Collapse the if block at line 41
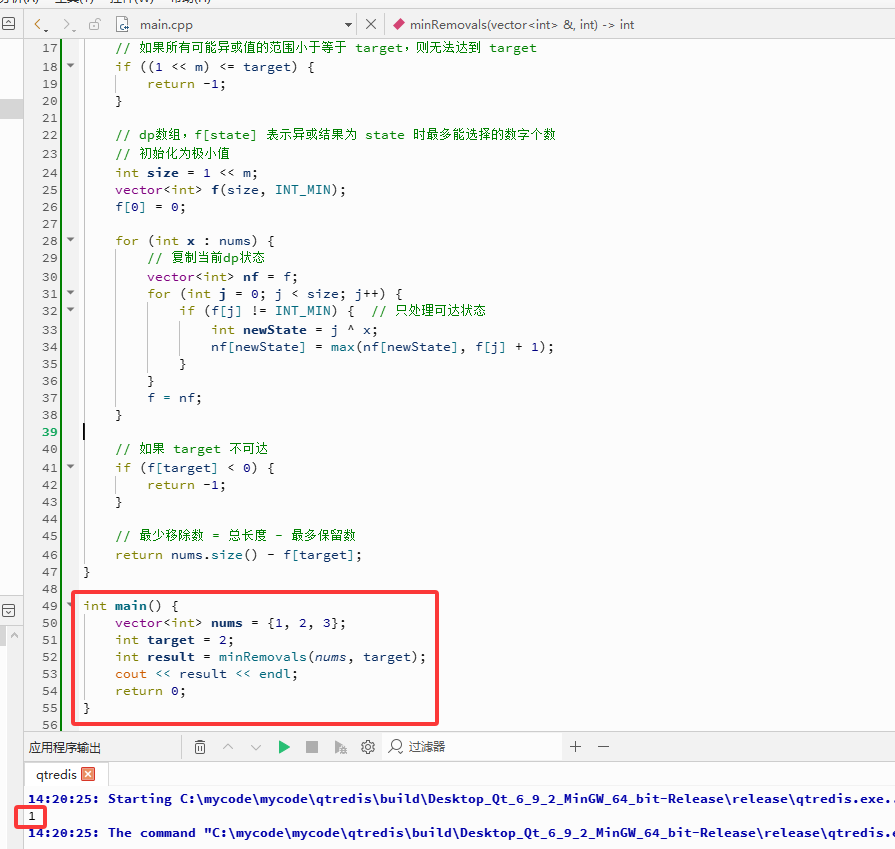The width and height of the screenshot is (895, 849). [71, 466]
